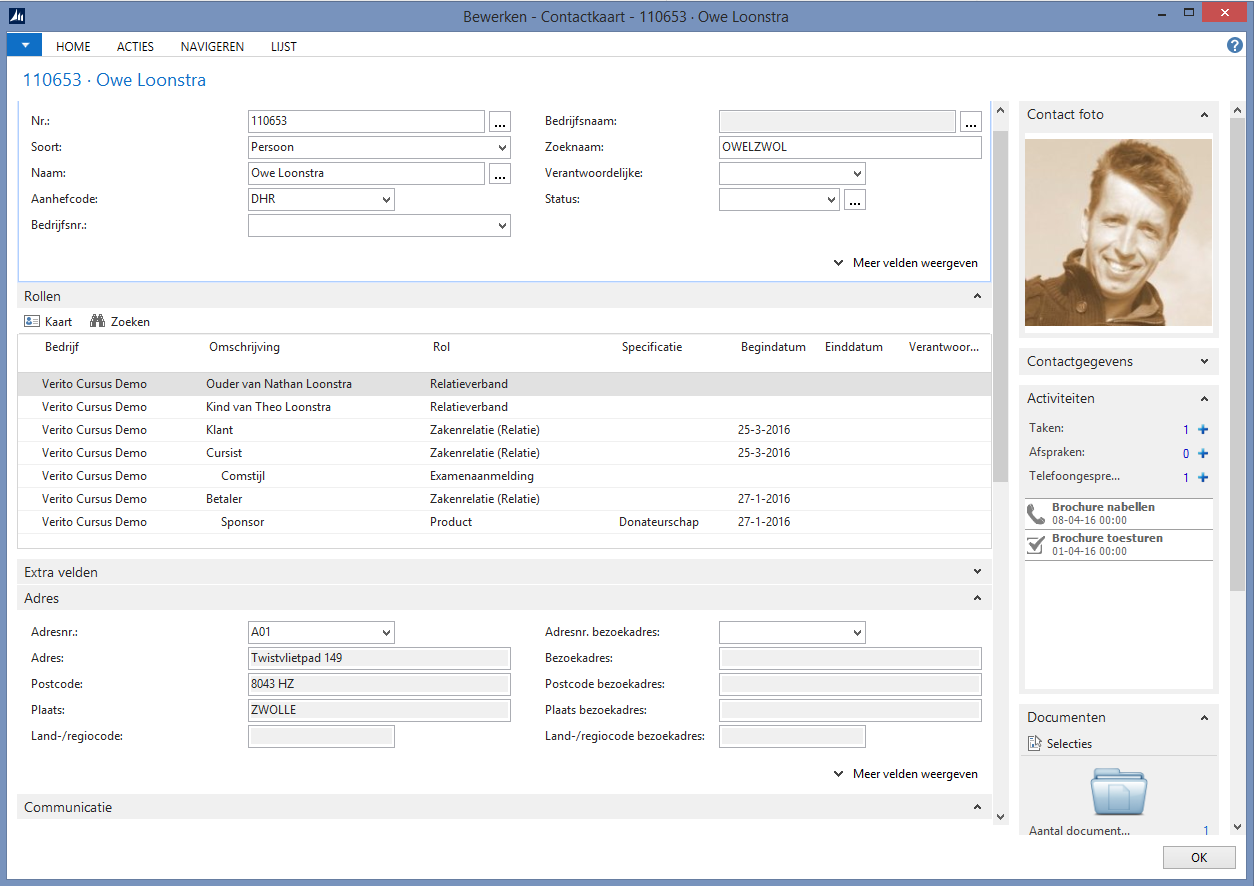Viewport: 1254px width, 886px height.
Task: Click the Zoeken binoculars icon
Action: 98,322
